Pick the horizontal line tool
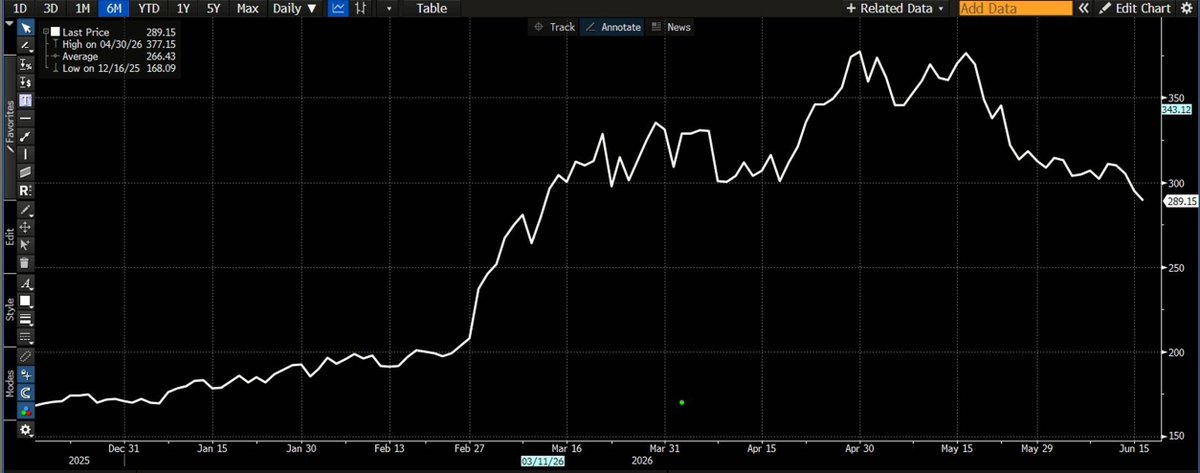This screenshot has width=1200, height=473. tap(26, 118)
